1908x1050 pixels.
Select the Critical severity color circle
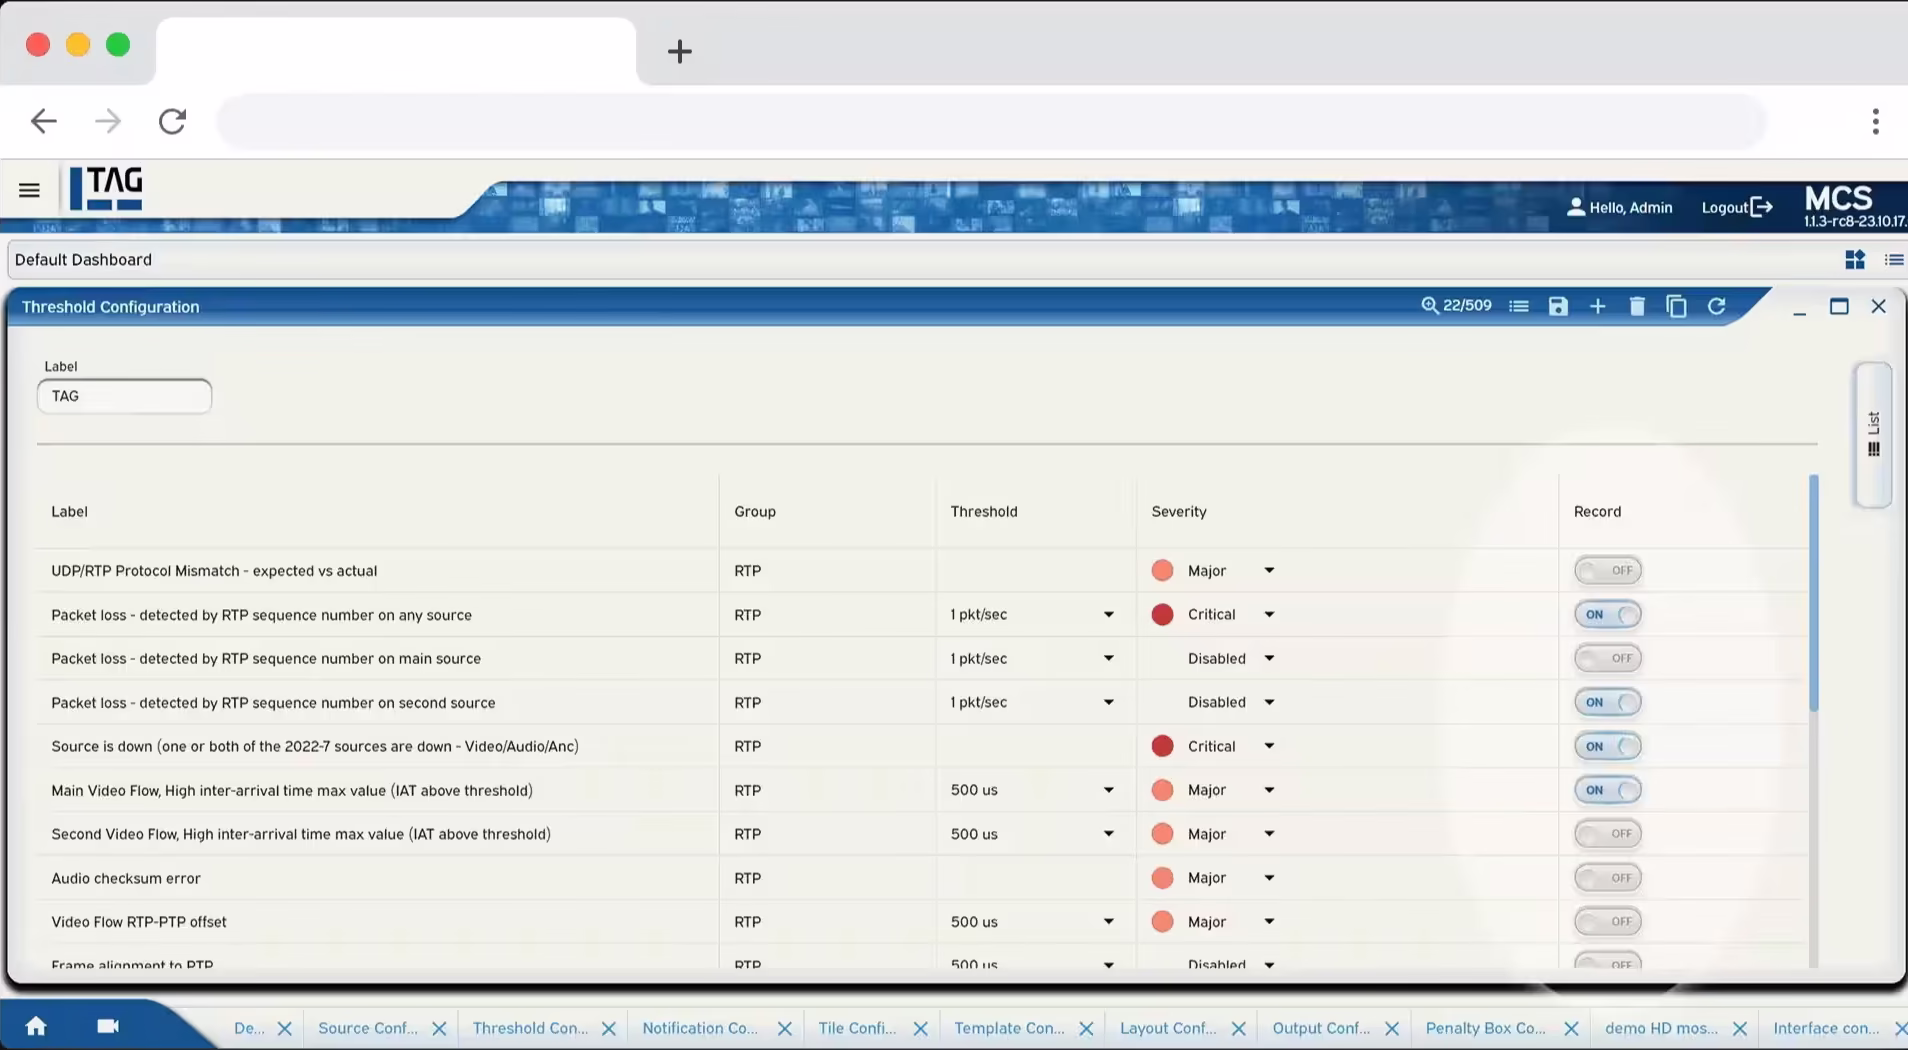click(1162, 614)
